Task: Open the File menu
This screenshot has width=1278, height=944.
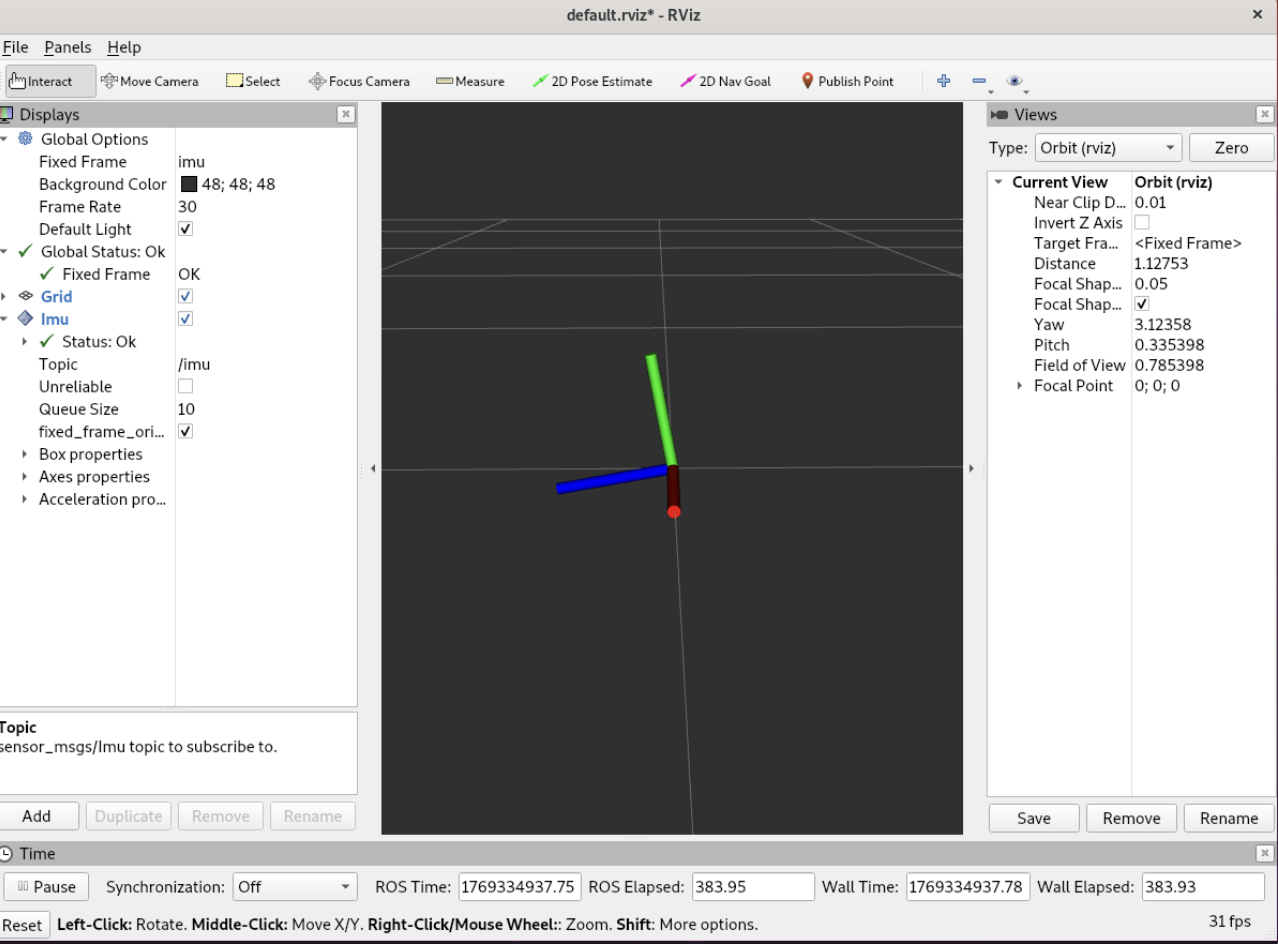Action: 15,47
